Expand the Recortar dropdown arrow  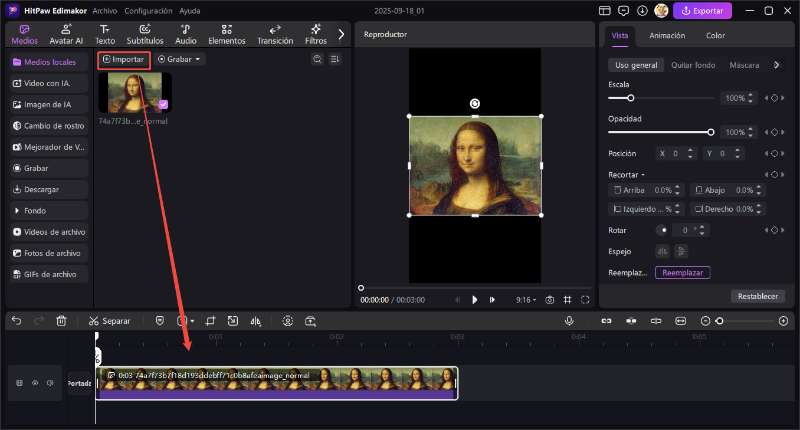click(x=643, y=175)
